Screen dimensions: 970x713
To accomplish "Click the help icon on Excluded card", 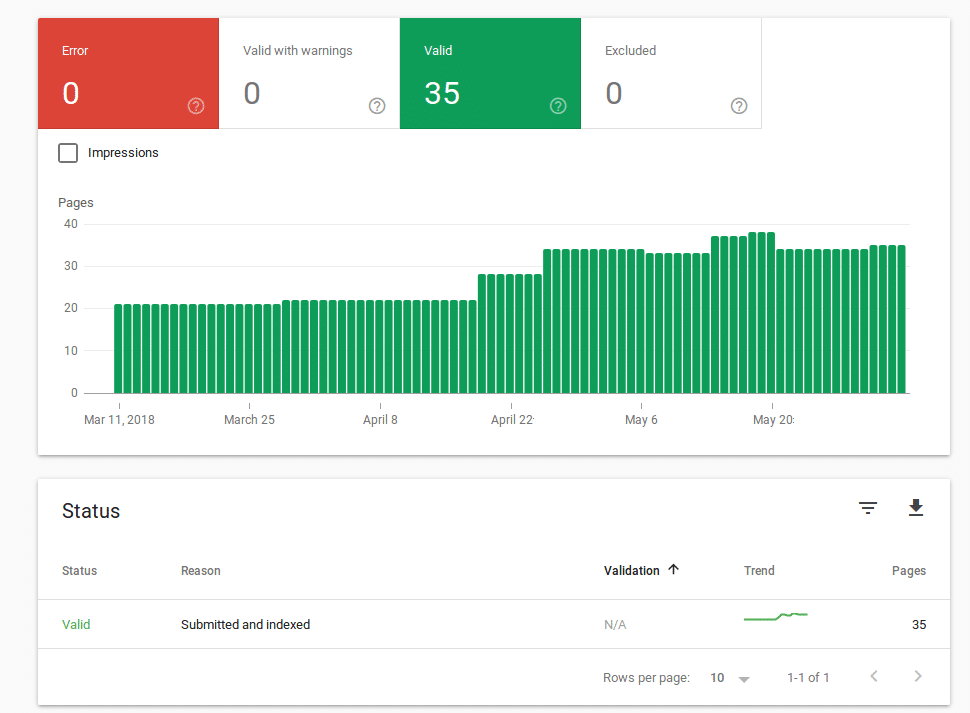I will pyautogui.click(x=739, y=106).
